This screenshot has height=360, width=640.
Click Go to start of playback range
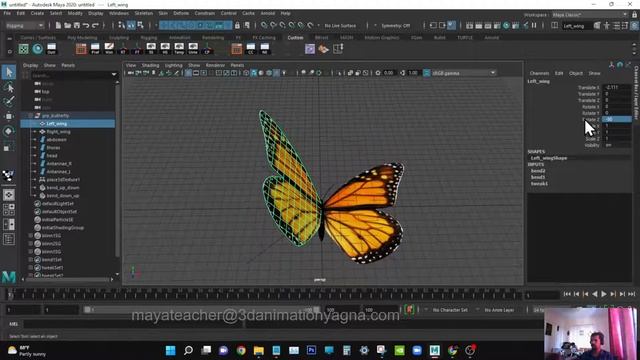tap(567, 294)
